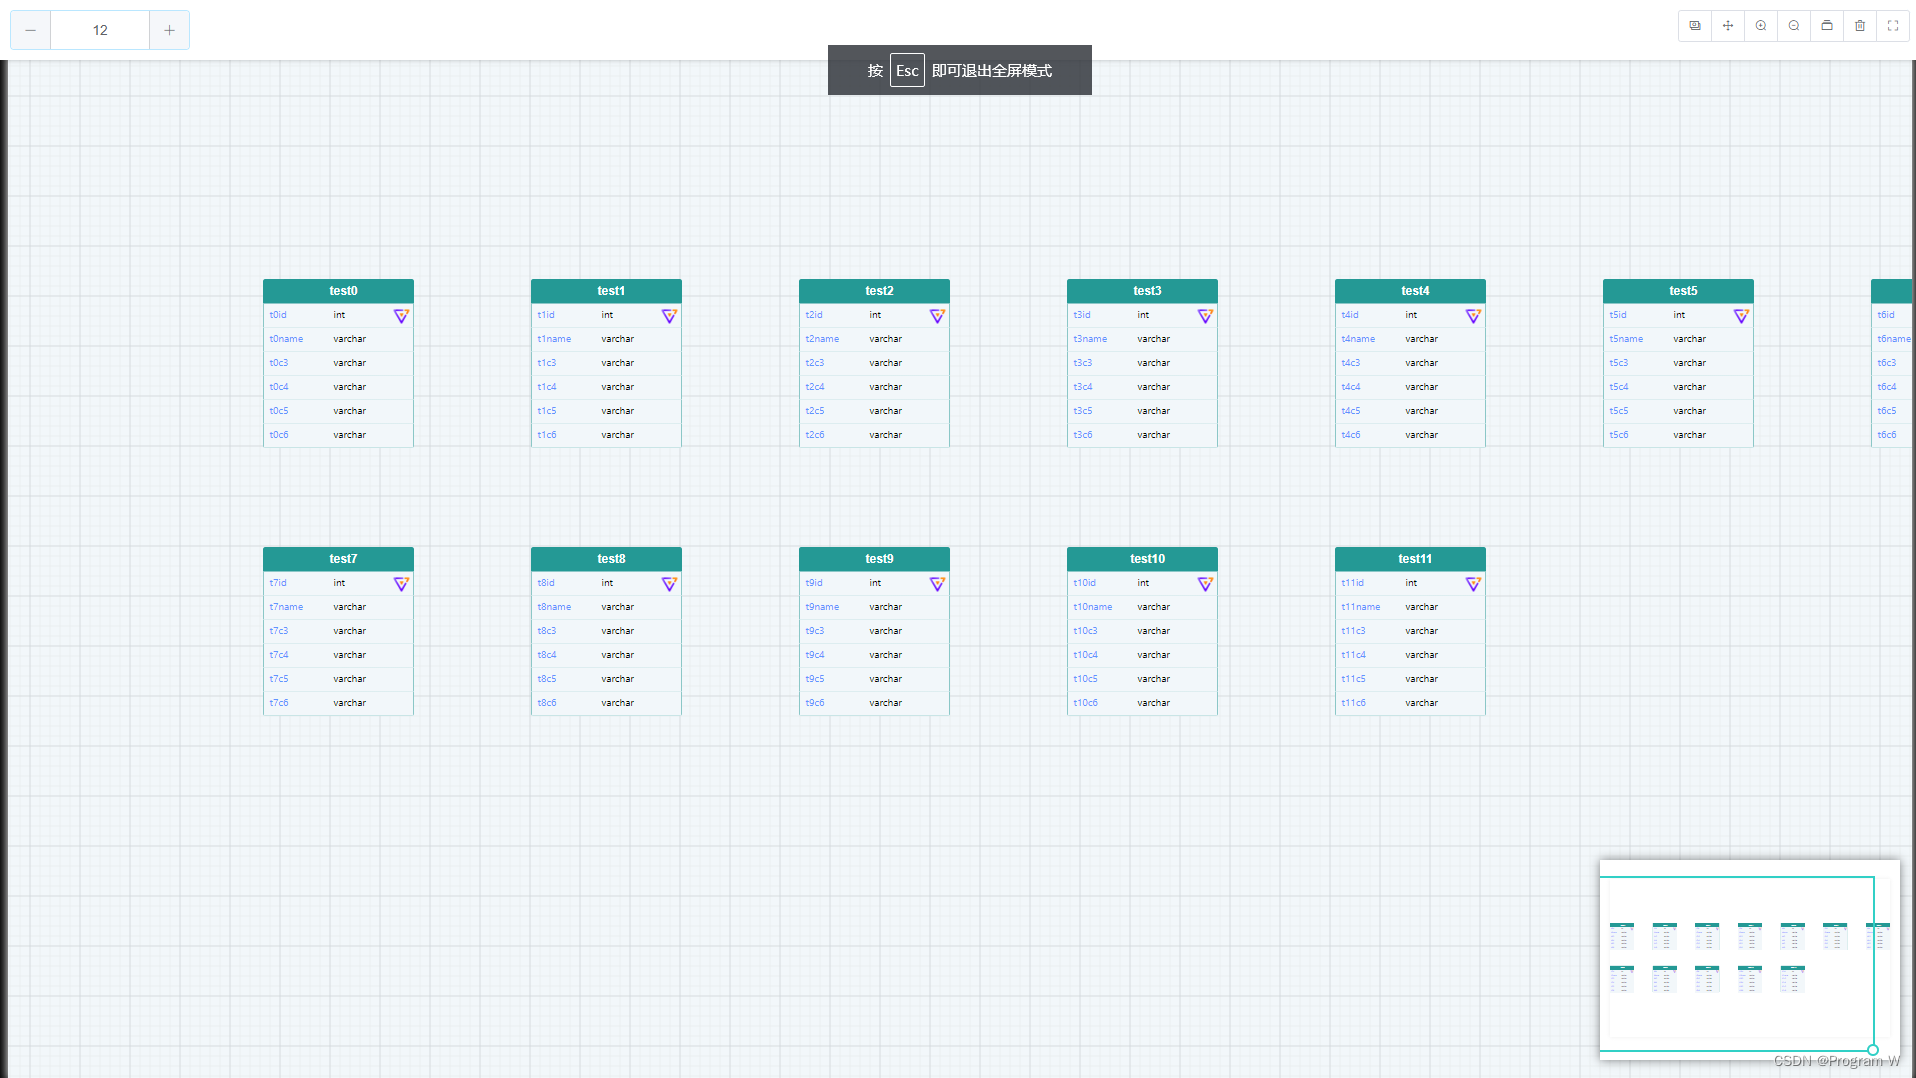
Task: Click the key icon on test8 t8id row
Action: (669, 584)
